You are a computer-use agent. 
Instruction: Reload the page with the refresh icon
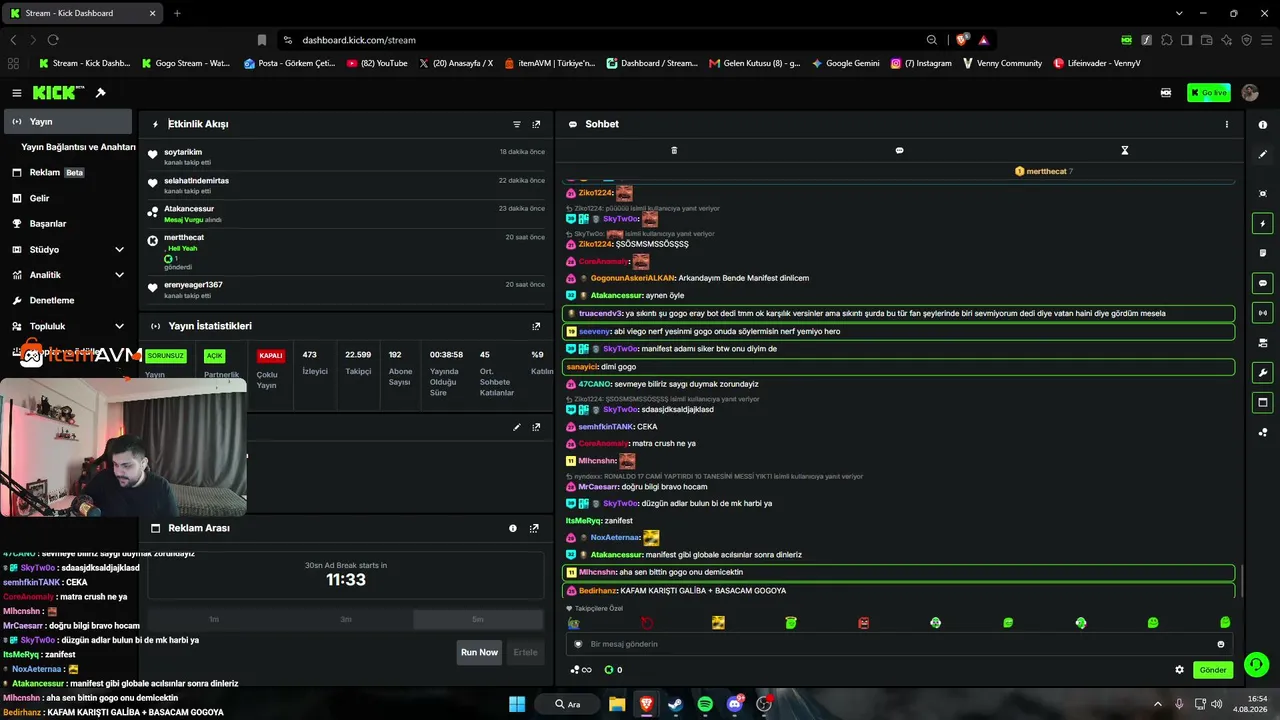[x=53, y=40]
